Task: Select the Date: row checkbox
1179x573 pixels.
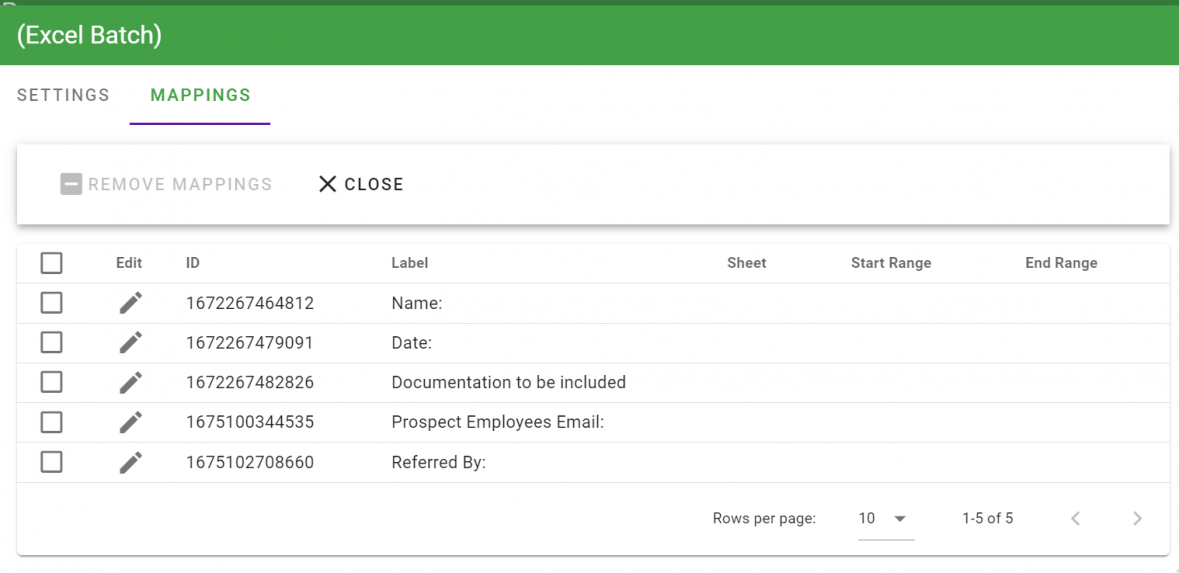Action: [52, 343]
